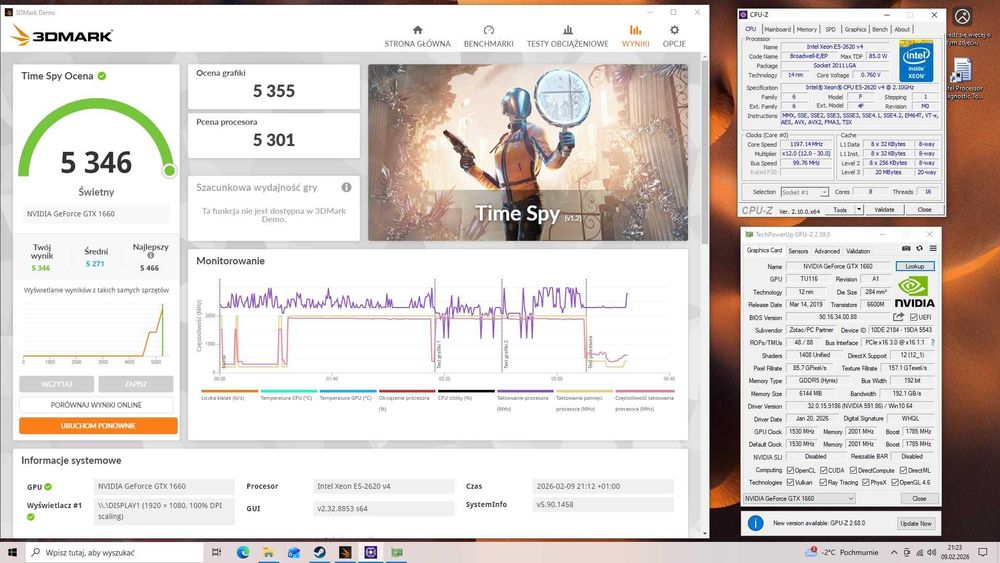Click the orange Liczba klatek legend swatch
Image resolution: width=1000 pixels, height=563 pixels.
coord(230,391)
